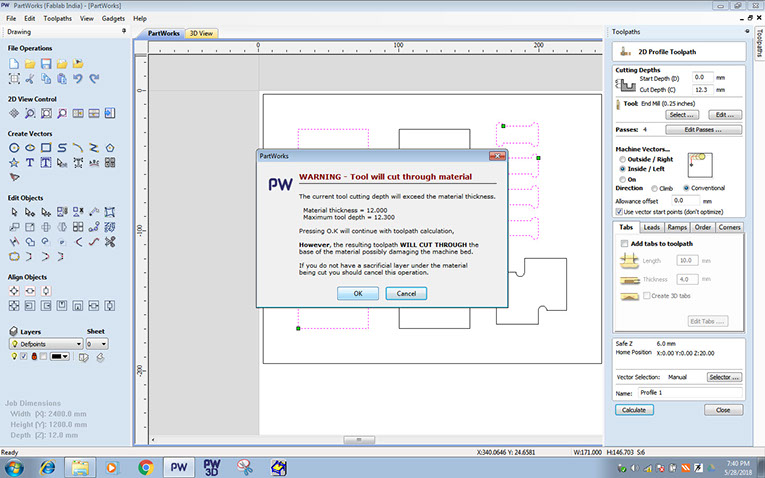Copy selected objects icon

pos(46,79)
